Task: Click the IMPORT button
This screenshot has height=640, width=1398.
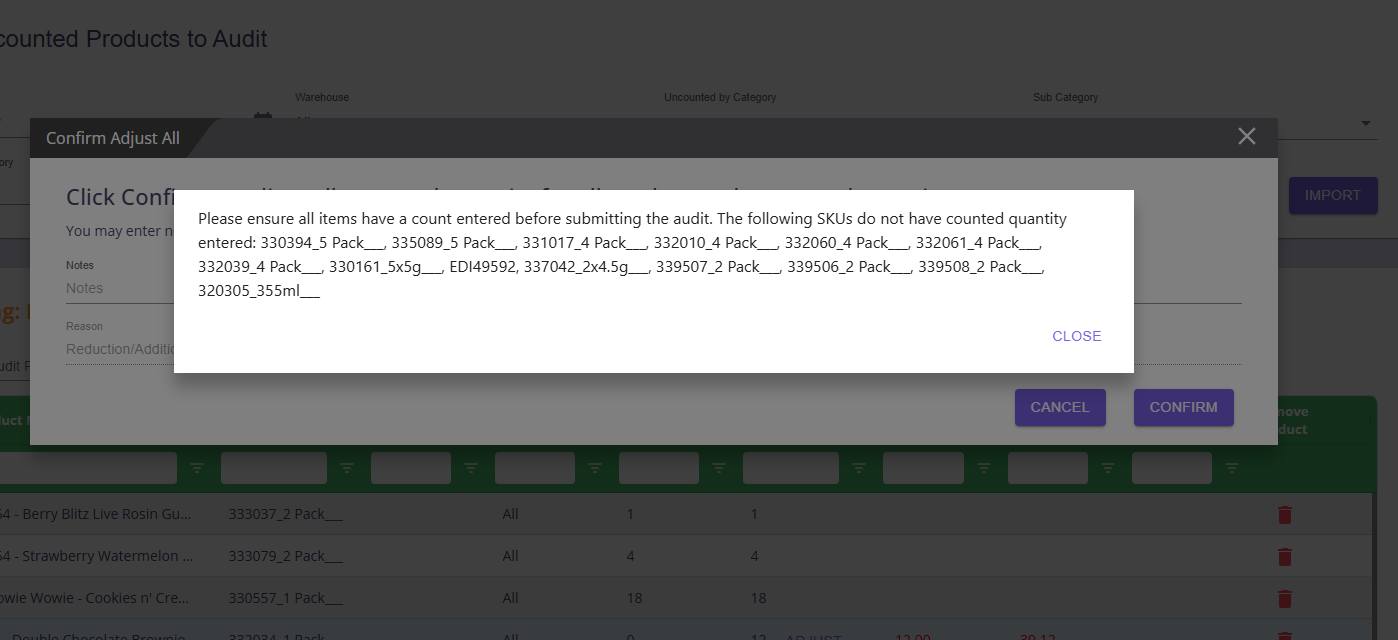Action: (1333, 195)
